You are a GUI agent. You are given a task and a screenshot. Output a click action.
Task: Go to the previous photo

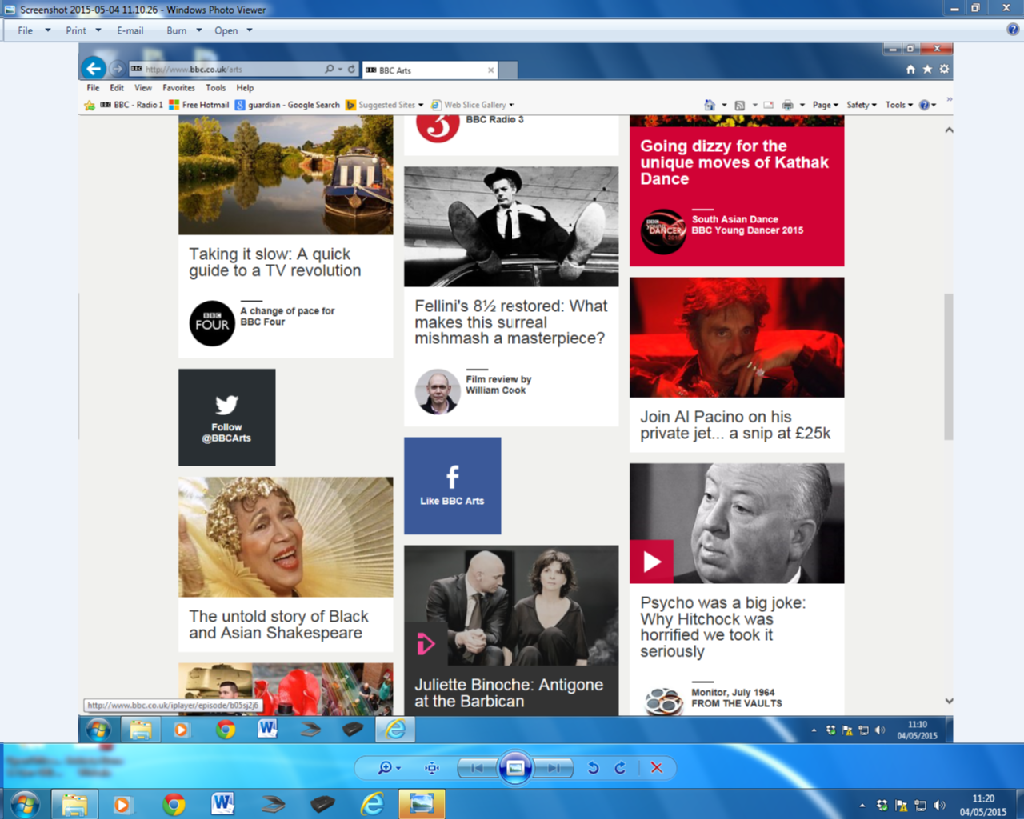pos(477,768)
